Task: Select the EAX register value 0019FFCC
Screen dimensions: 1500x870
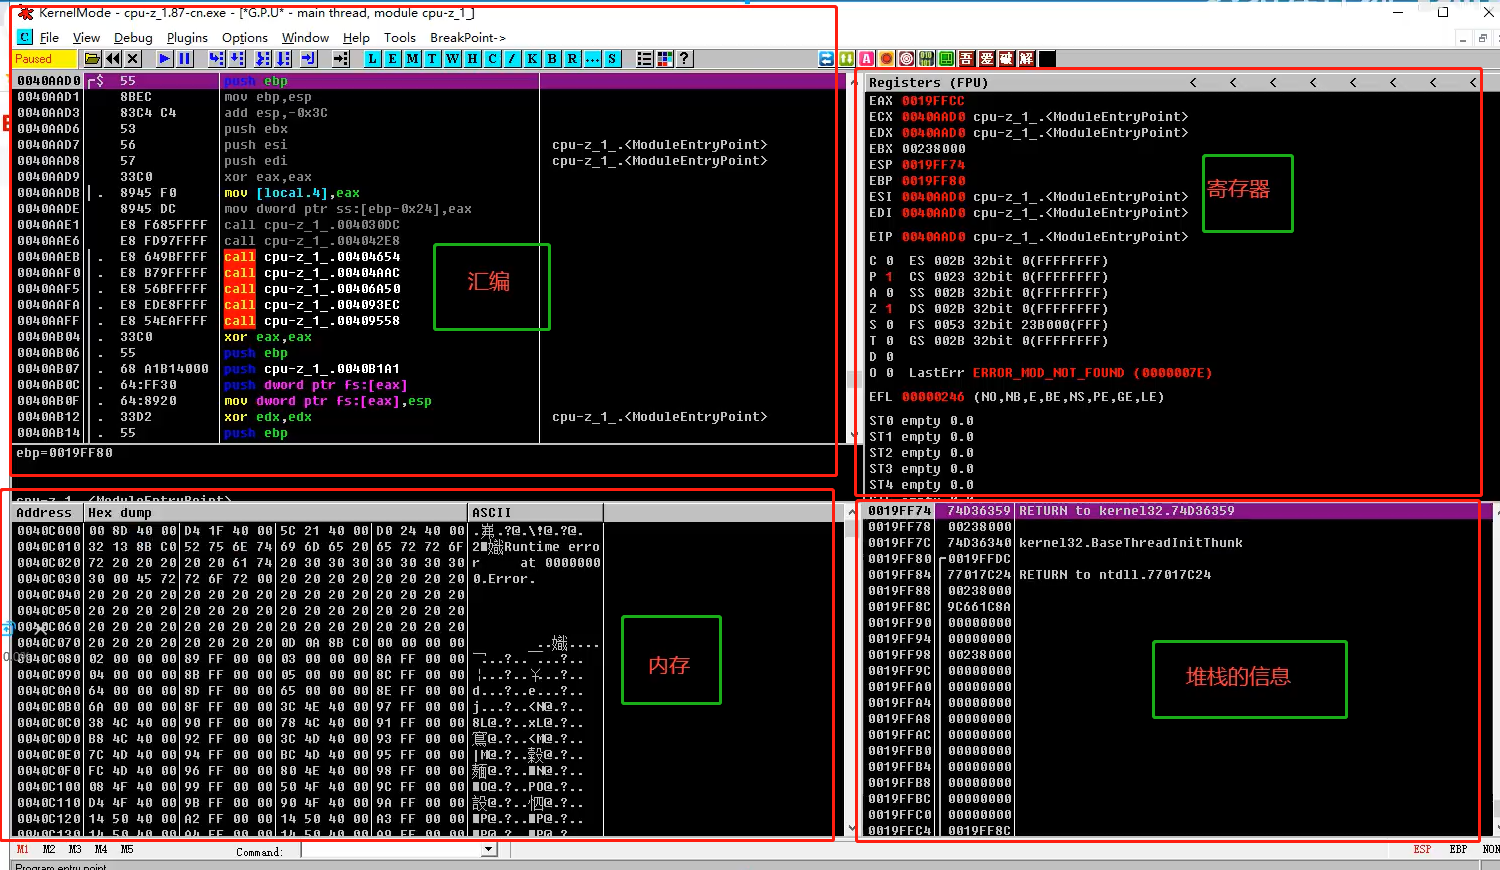Action: point(933,101)
